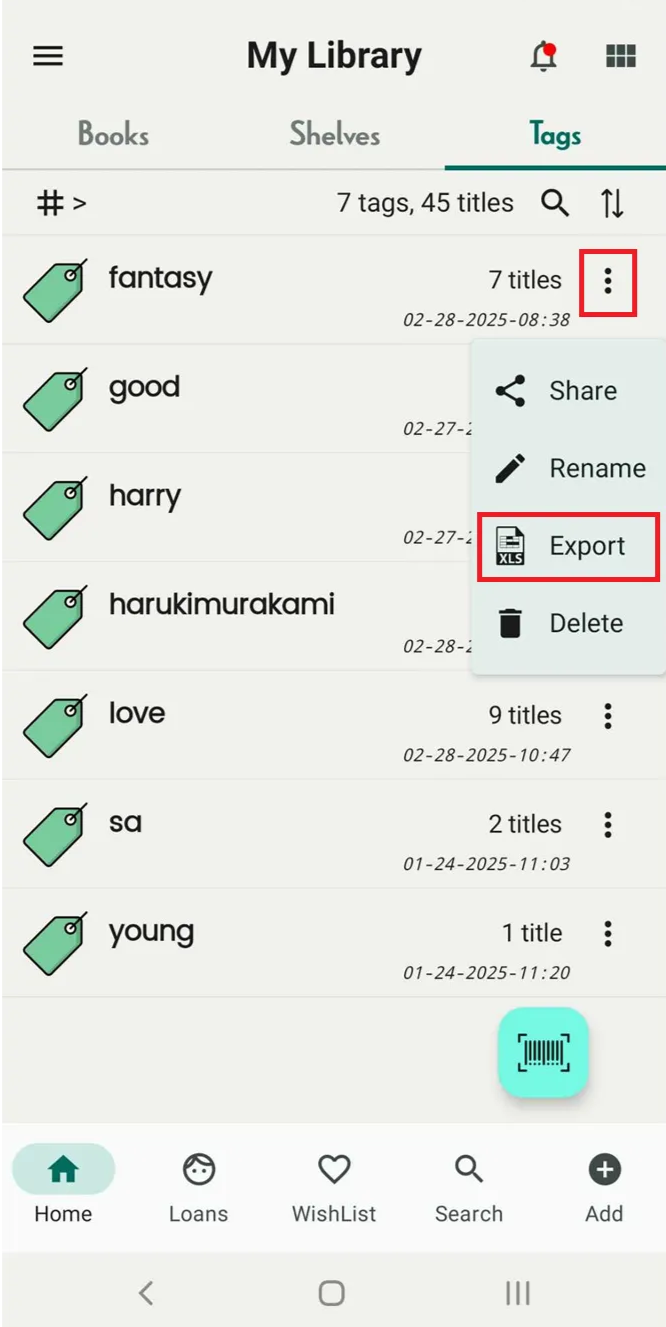Switch to the Books tab
This screenshot has height=1327, width=666.
pos(113,135)
